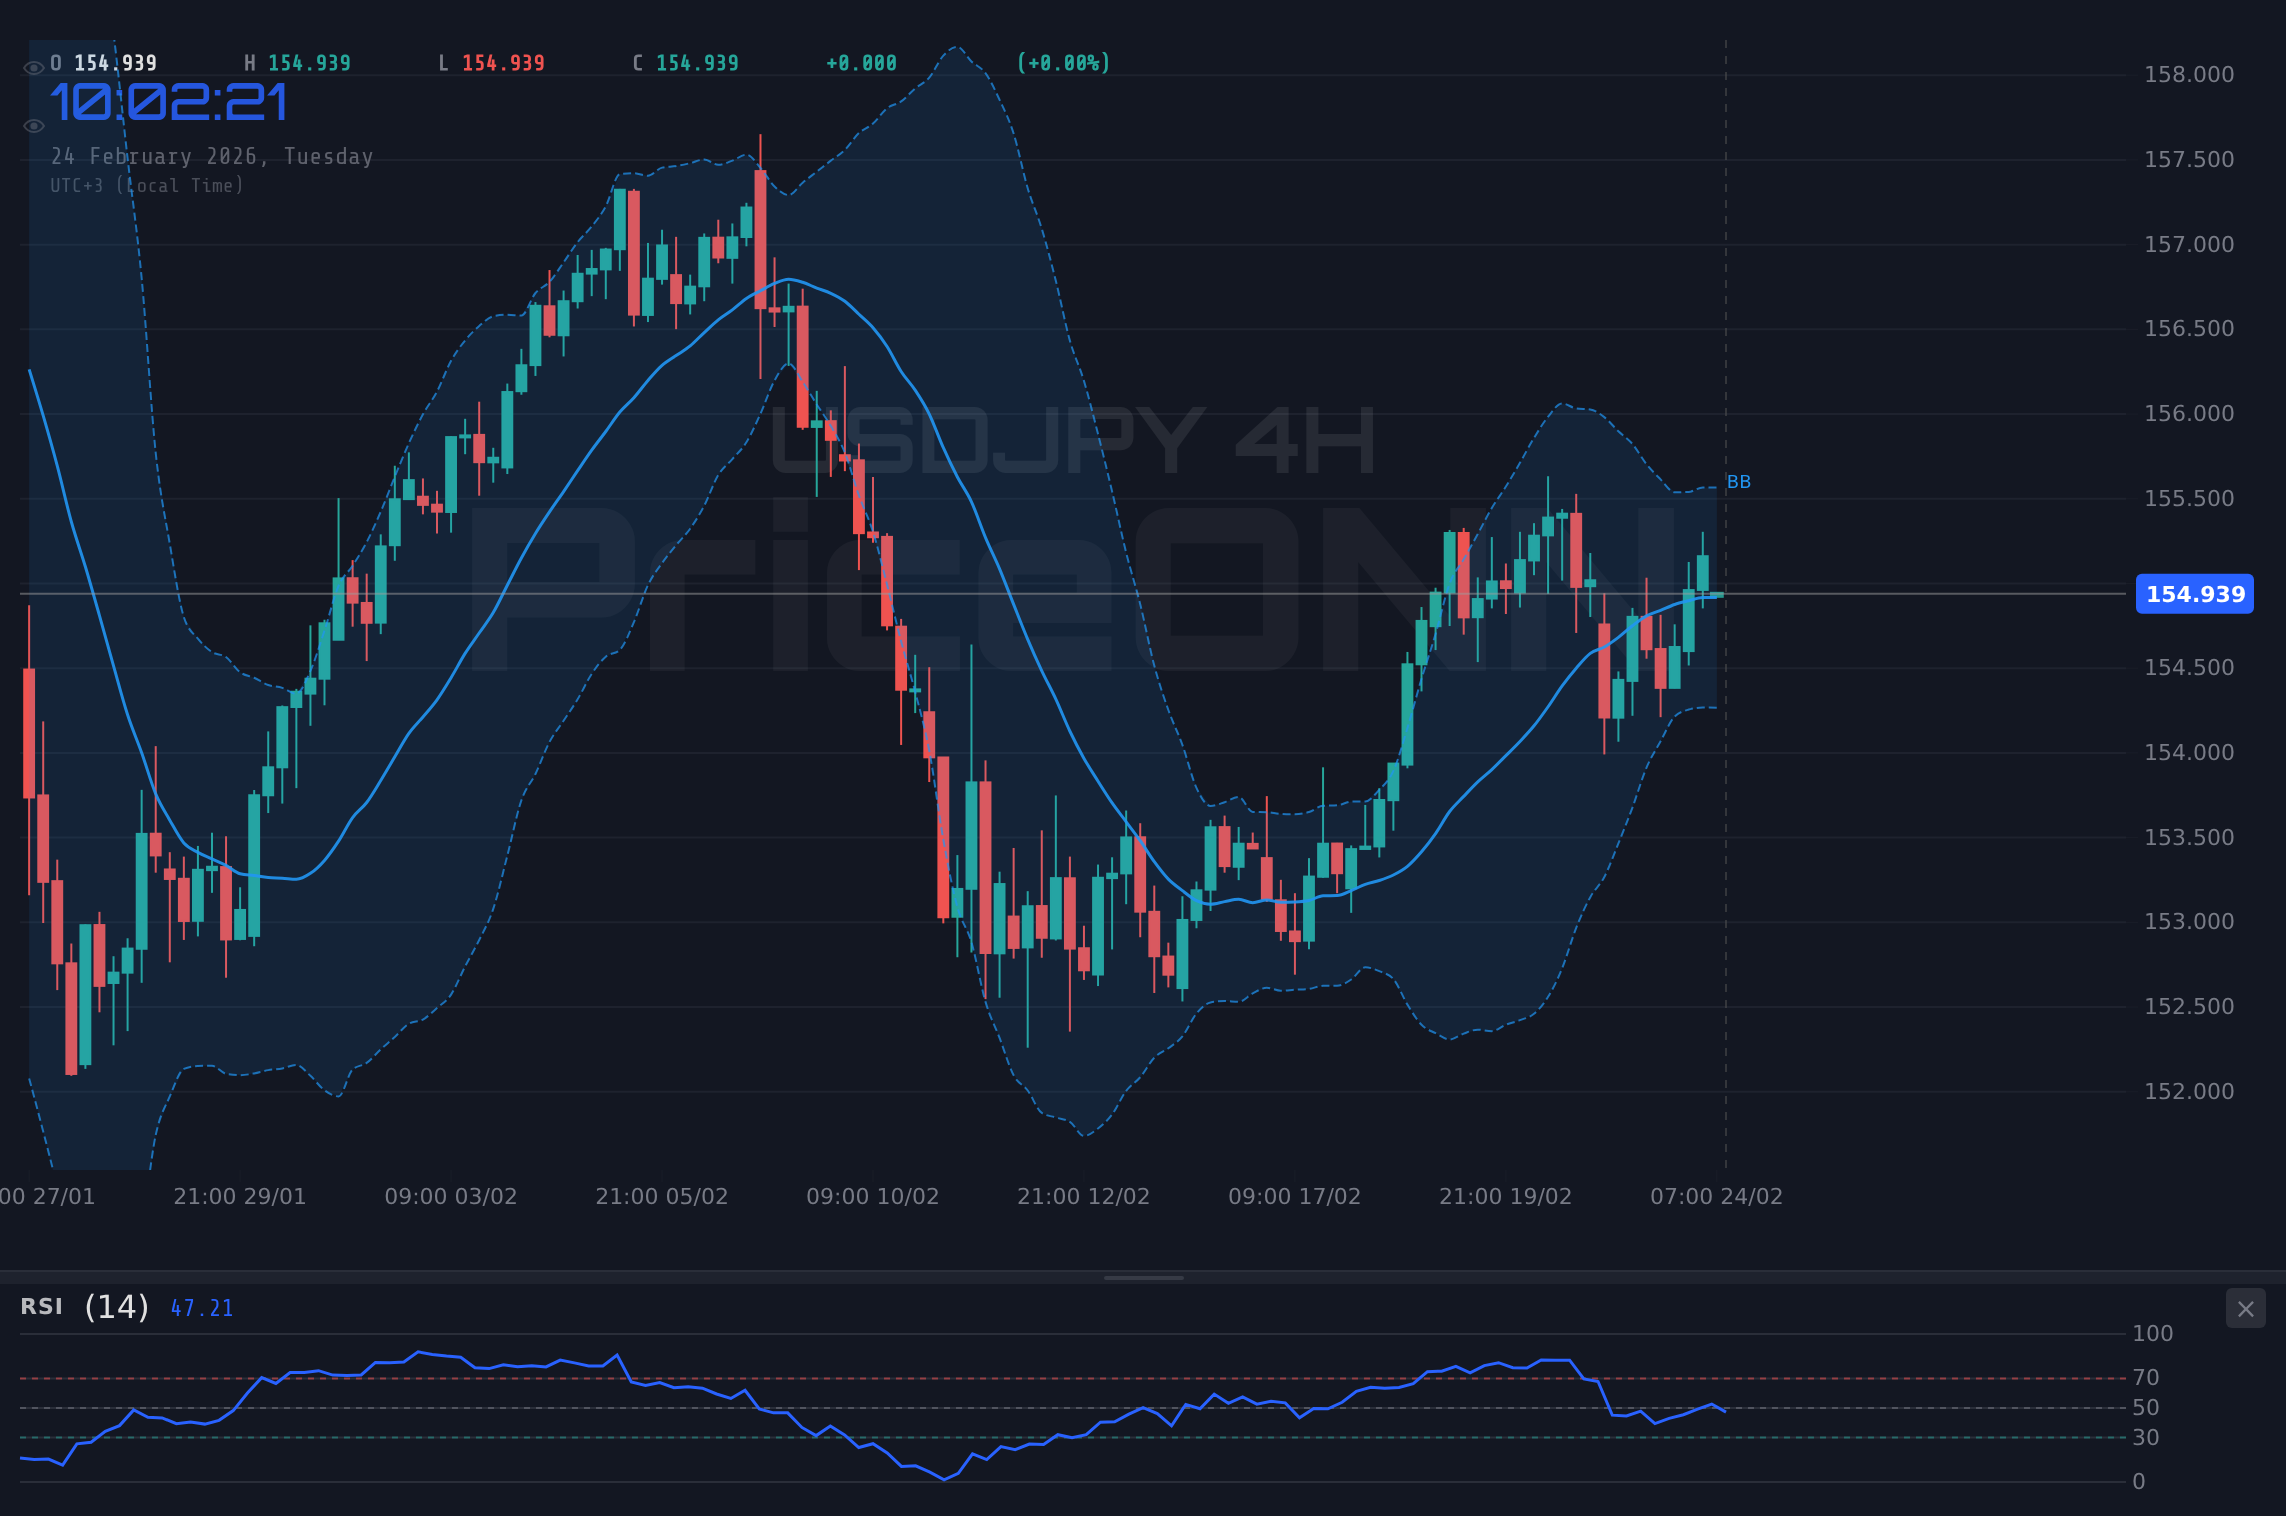
Task: Click the 21:00 19/02 time axis label
Action: click(1505, 1195)
